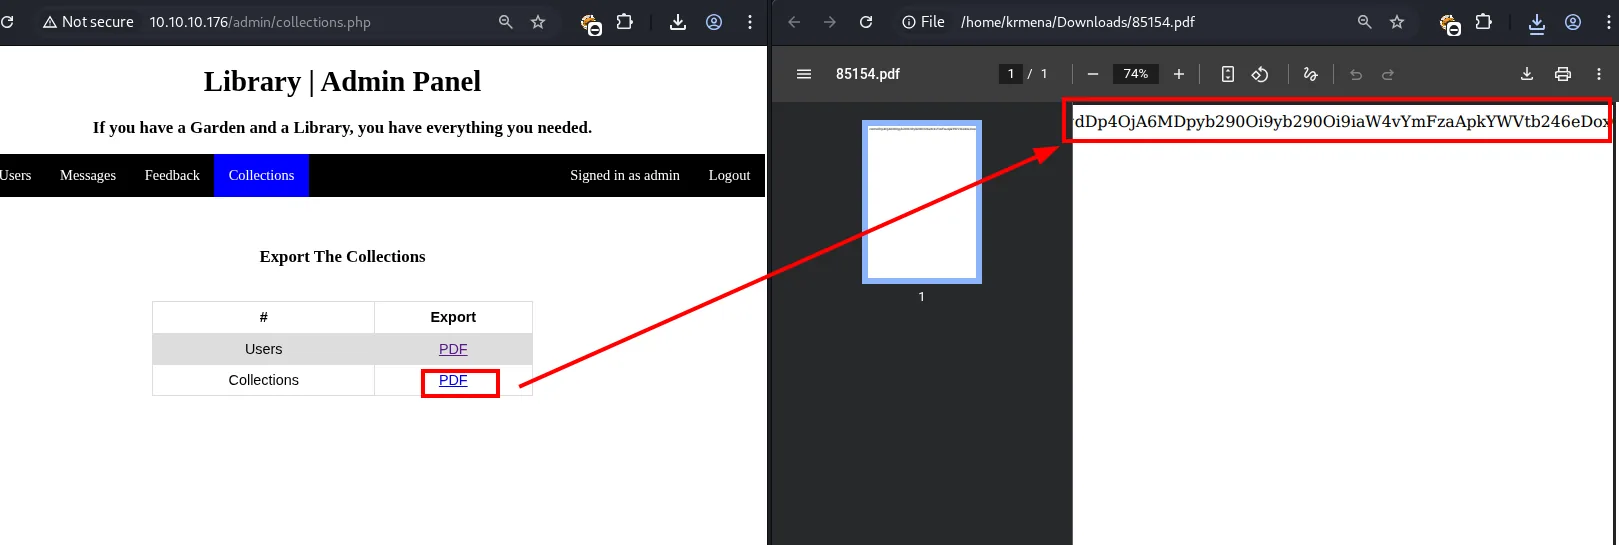Screen dimensions: 1619x545
Task: Click the File info indicator in PDF address bar
Action: (x=923, y=22)
